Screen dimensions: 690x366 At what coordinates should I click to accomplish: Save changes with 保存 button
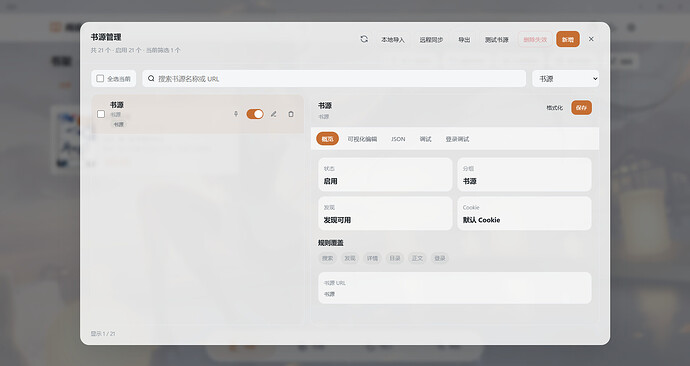(581, 108)
